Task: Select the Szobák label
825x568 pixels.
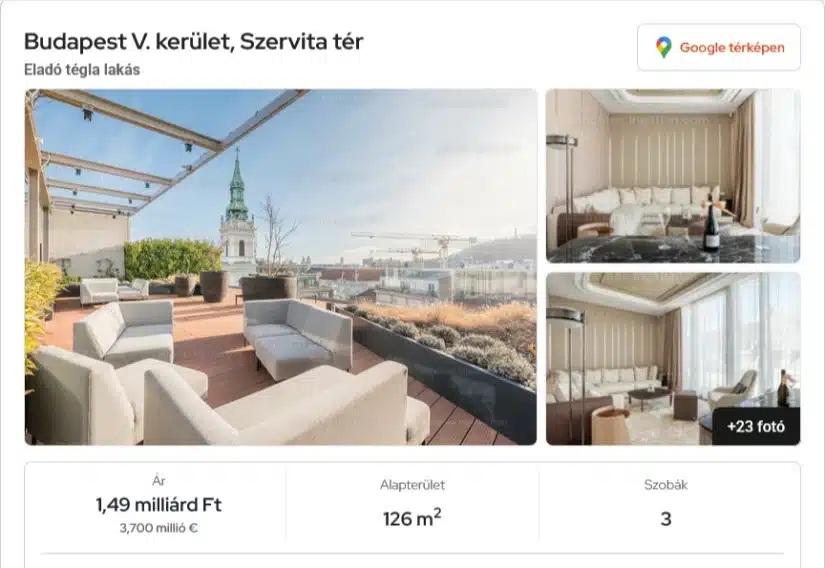Action: [666, 485]
